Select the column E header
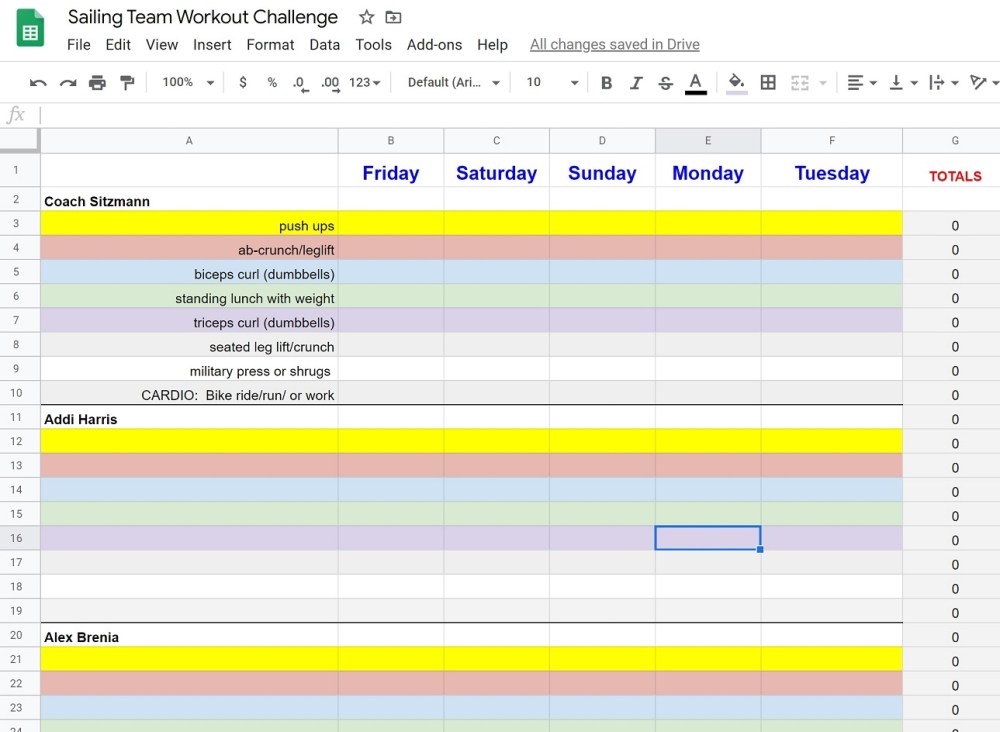Viewport: 1000px width, 732px height. [x=708, y=141]
